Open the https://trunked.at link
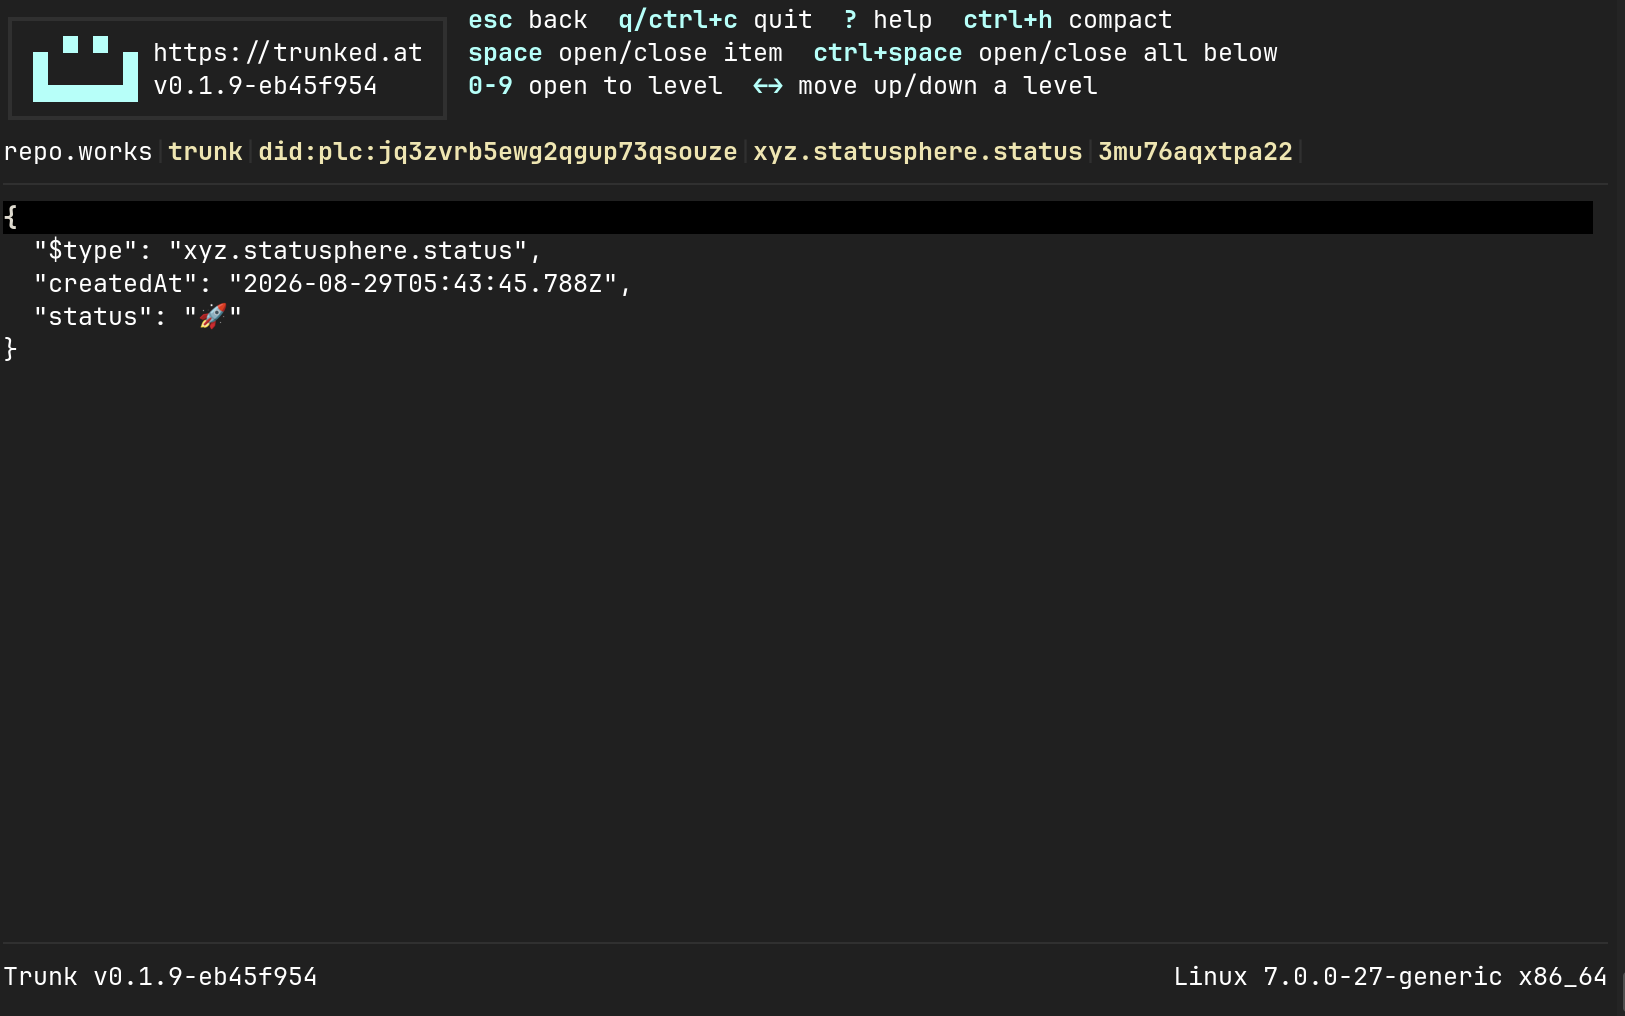This screenshot has width=1625, height=1016. (x=288, y=53)
